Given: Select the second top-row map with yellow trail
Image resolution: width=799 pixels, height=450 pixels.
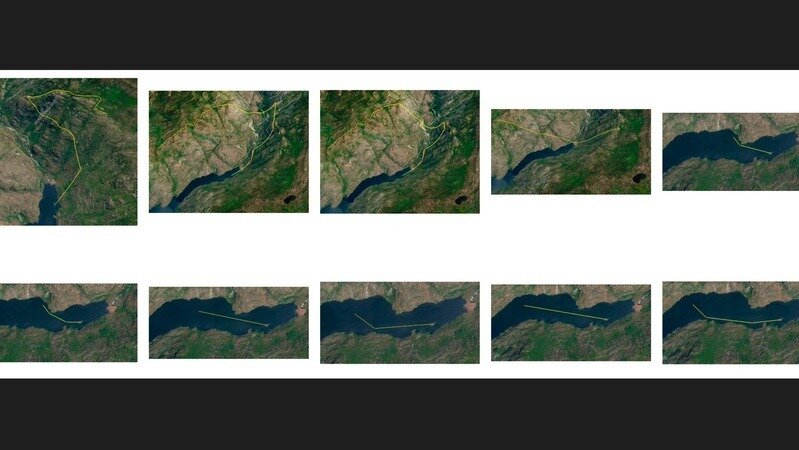Looking at the screenshot, I should coord(228,151).
